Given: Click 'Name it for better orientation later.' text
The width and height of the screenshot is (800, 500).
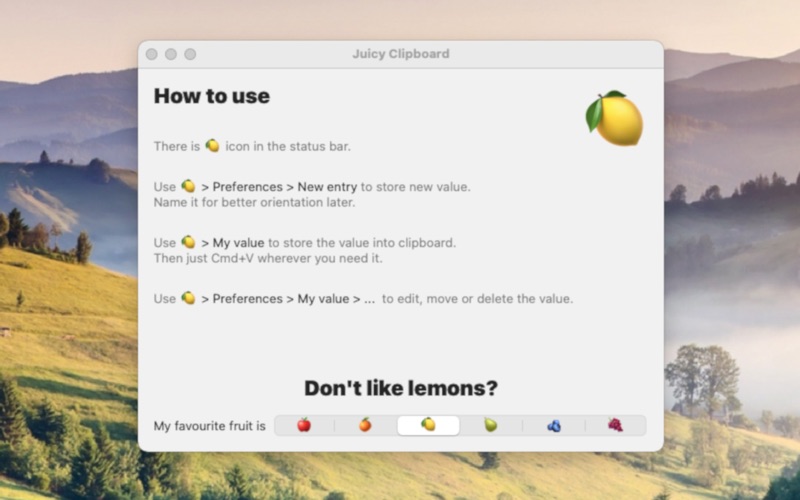Looking at the screenshot, I should (x=255, y=202).
